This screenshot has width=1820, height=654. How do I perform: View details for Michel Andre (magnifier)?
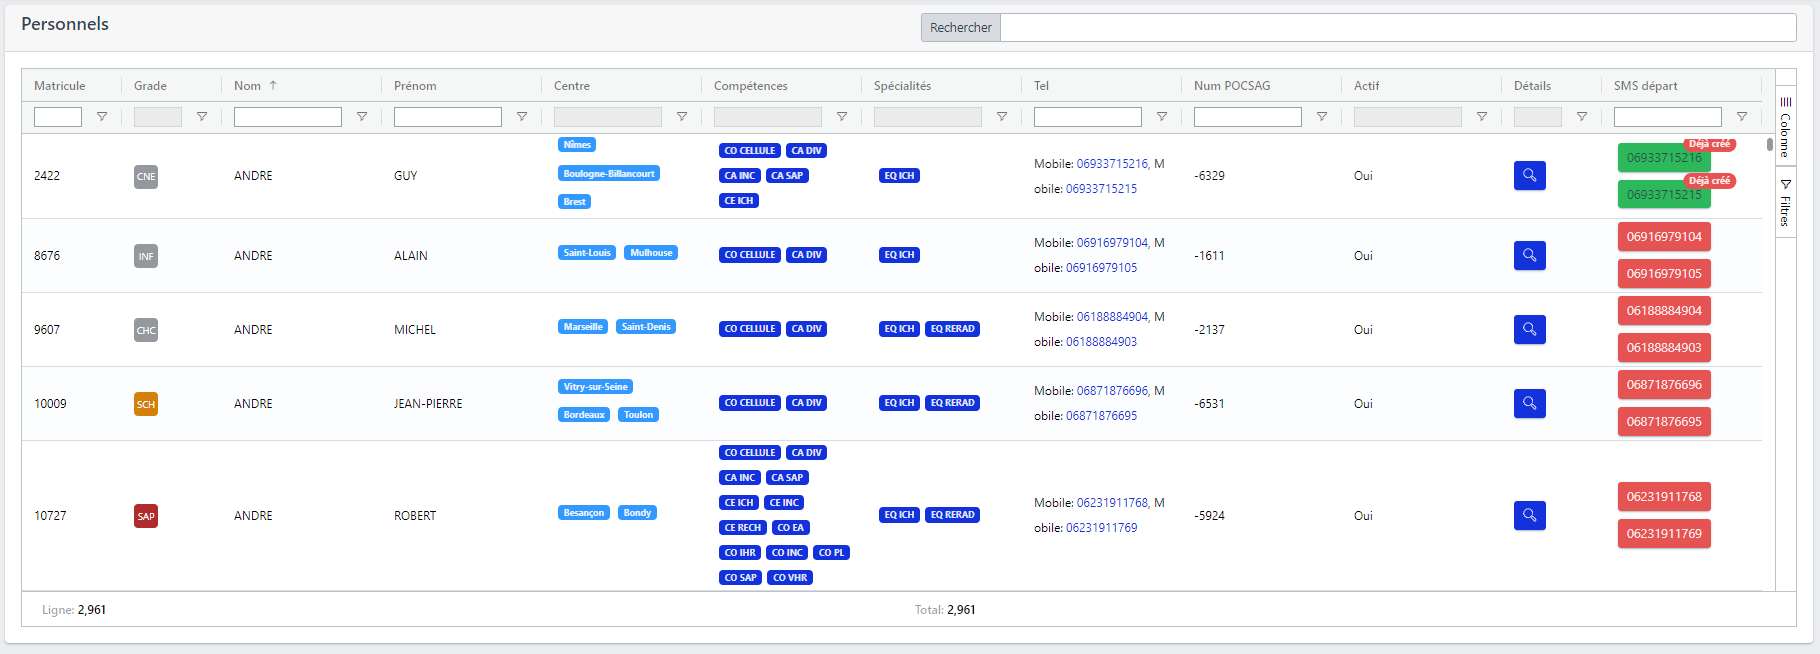(1530, 330)
